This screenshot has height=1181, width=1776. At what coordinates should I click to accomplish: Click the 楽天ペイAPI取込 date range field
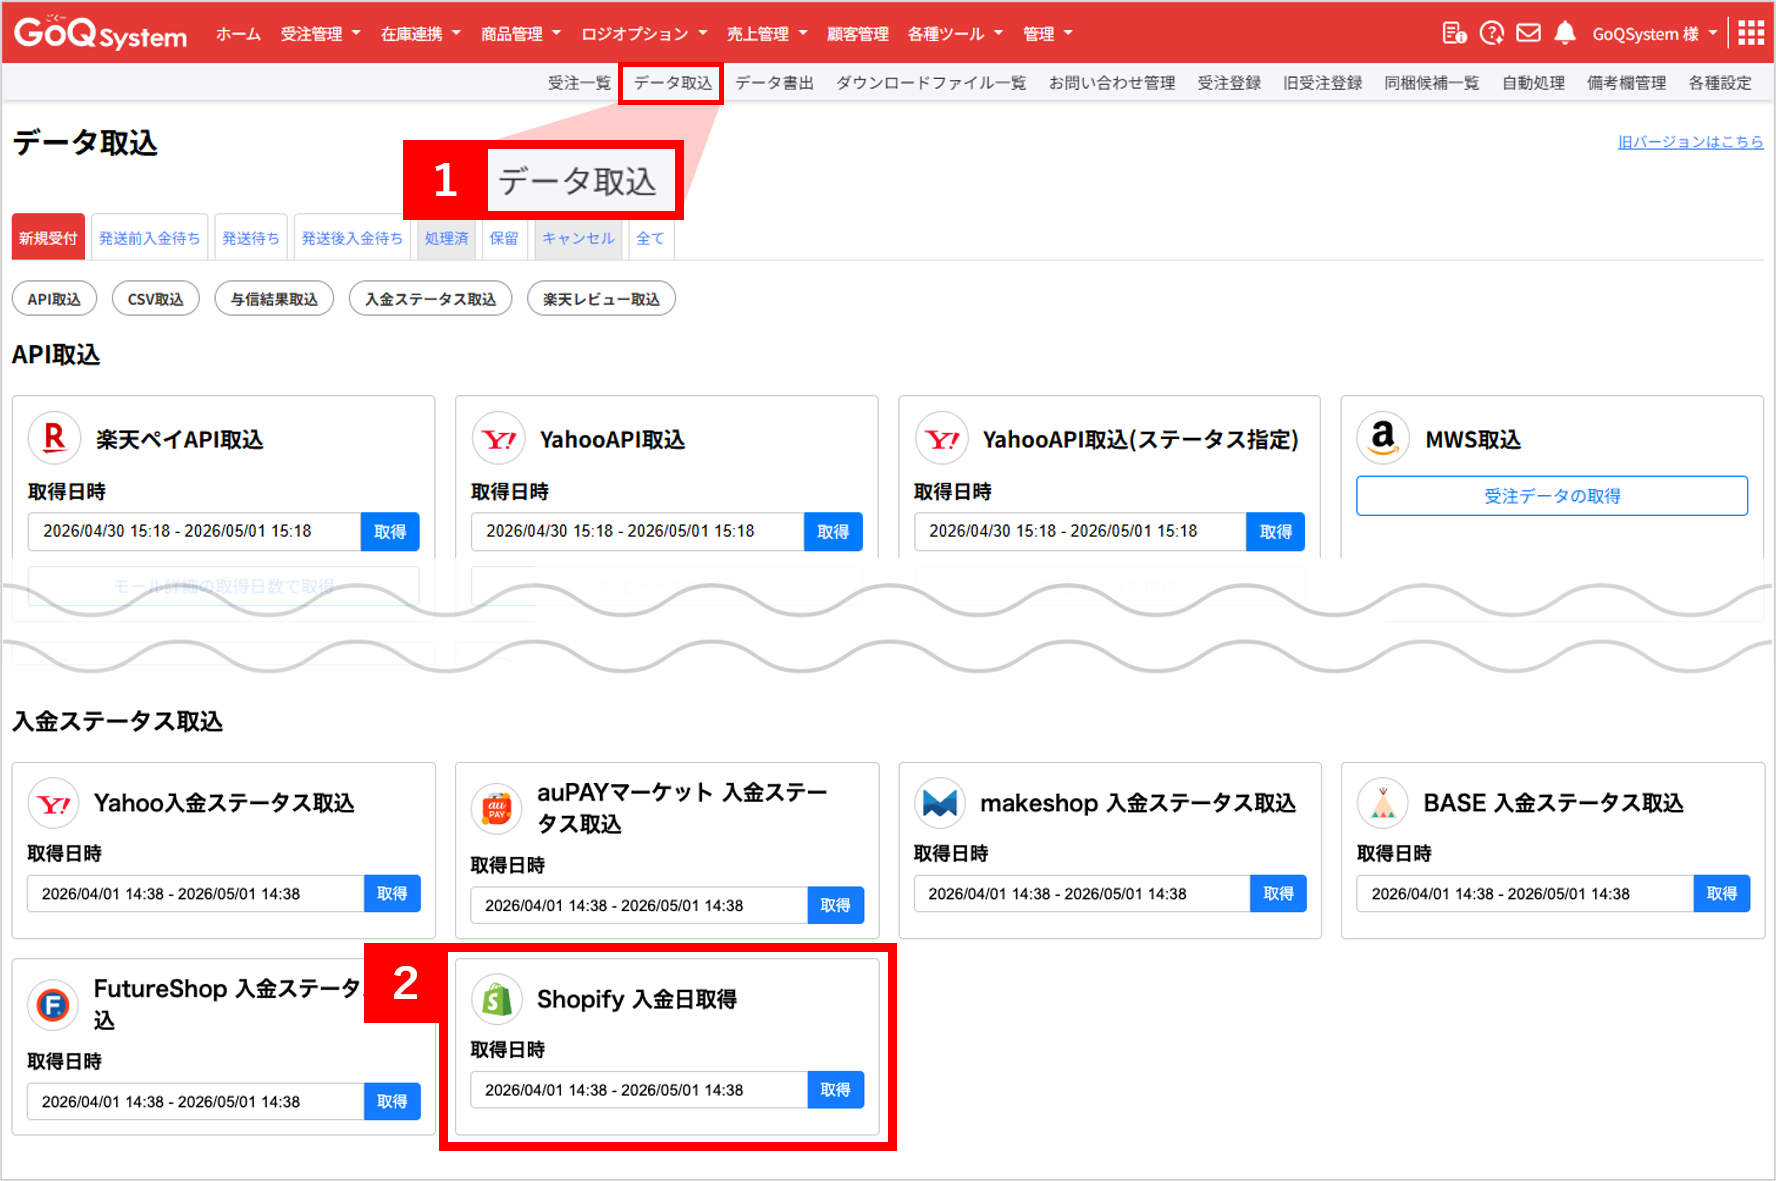pos(194,531)
